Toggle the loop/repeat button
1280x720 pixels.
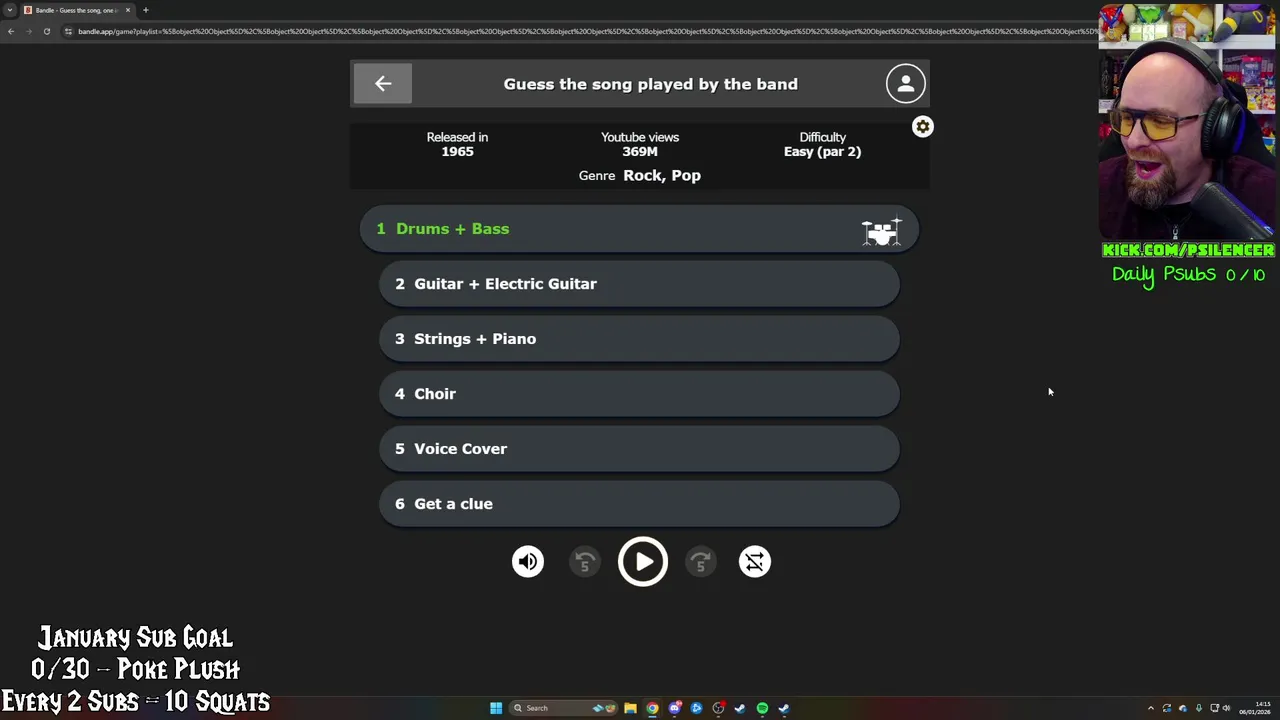click(x=755, y=561)
